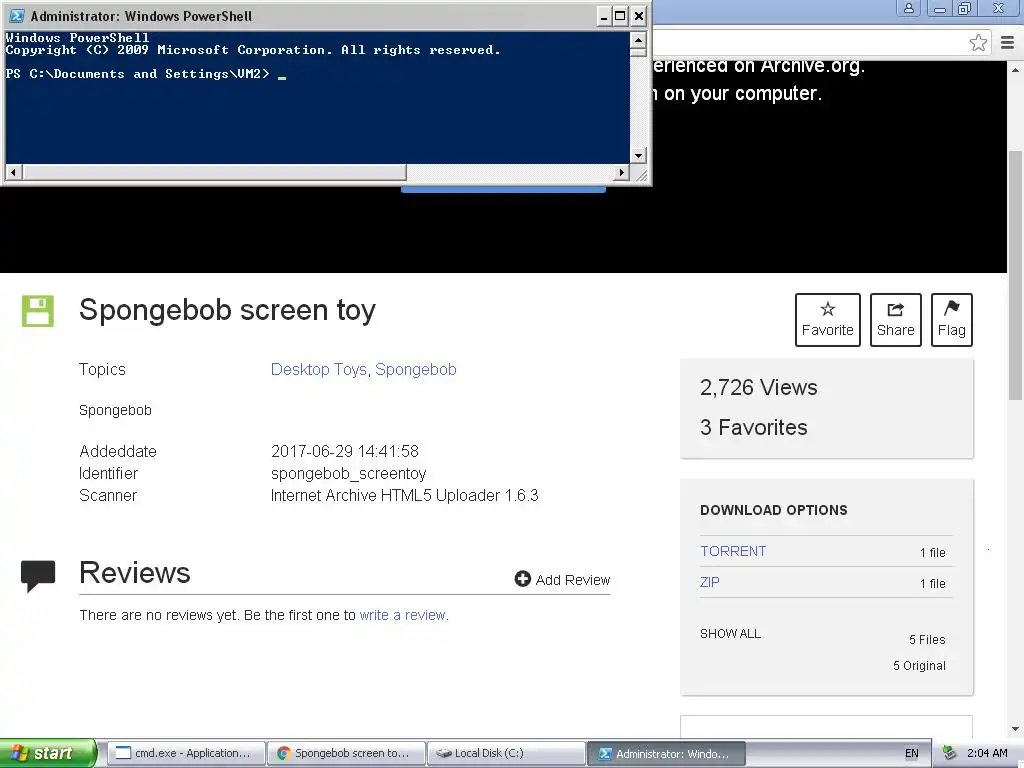Click the DOWNLOAD OPTIONS heading

click(x=774, y=510)
